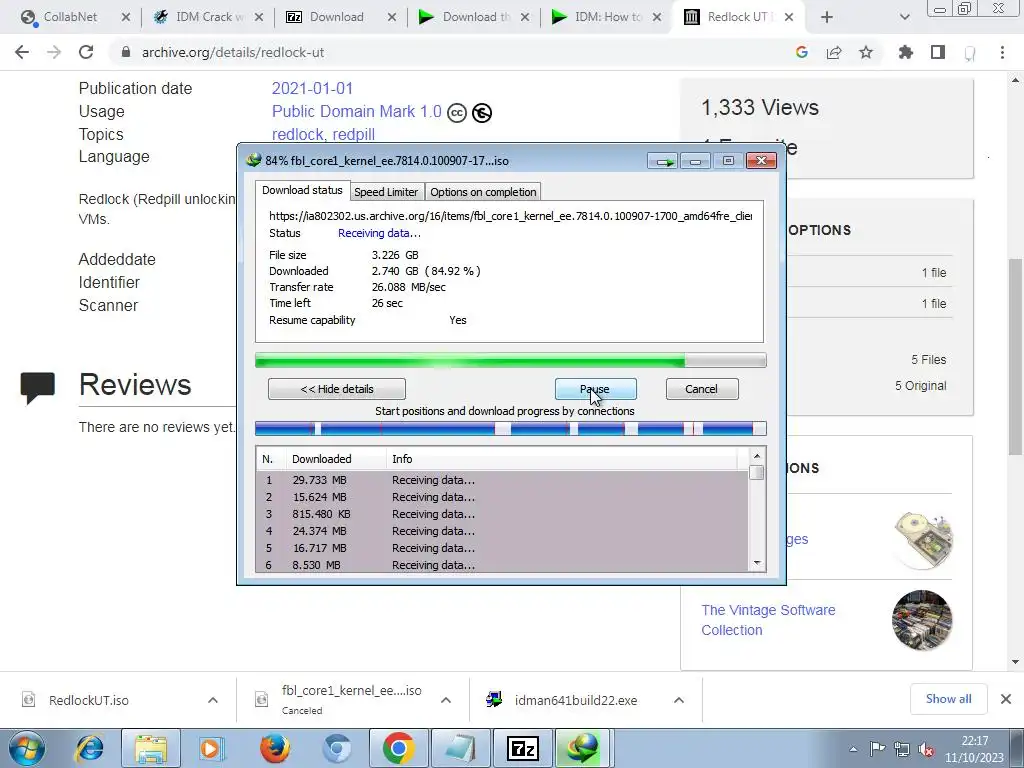Switch to Download status tab

point(302,191)
